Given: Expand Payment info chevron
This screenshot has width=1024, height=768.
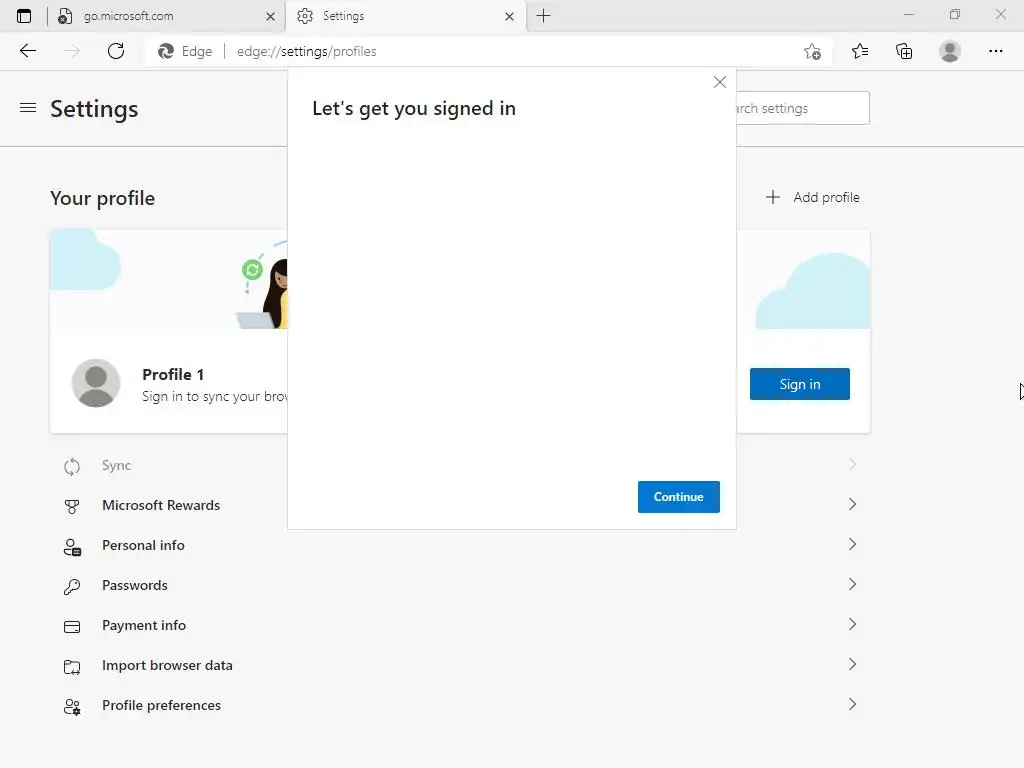Looking at the screenshot, I should coord(852,624).
